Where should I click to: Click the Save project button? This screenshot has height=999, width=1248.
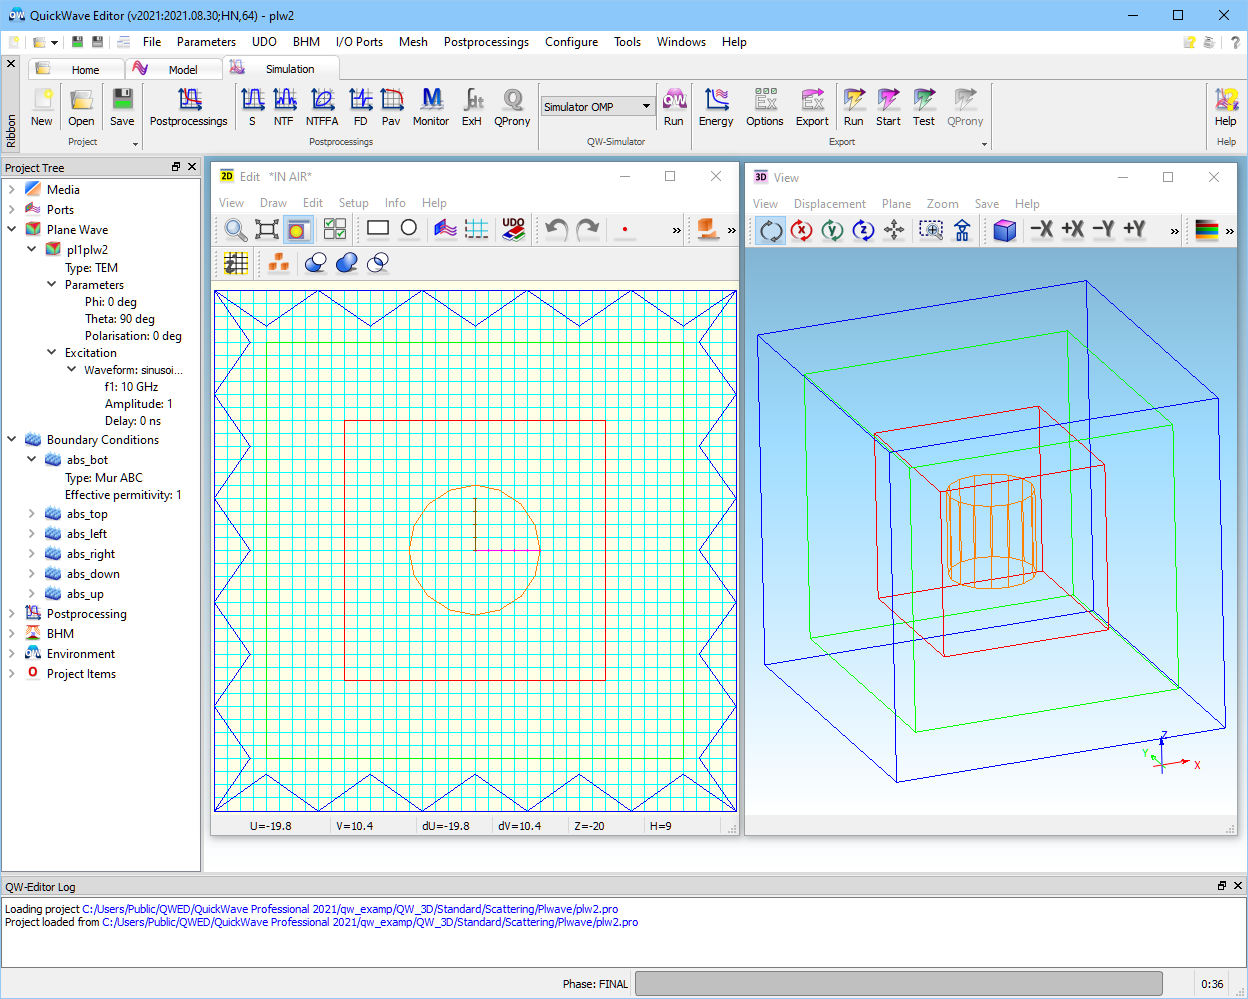point(122,107)
